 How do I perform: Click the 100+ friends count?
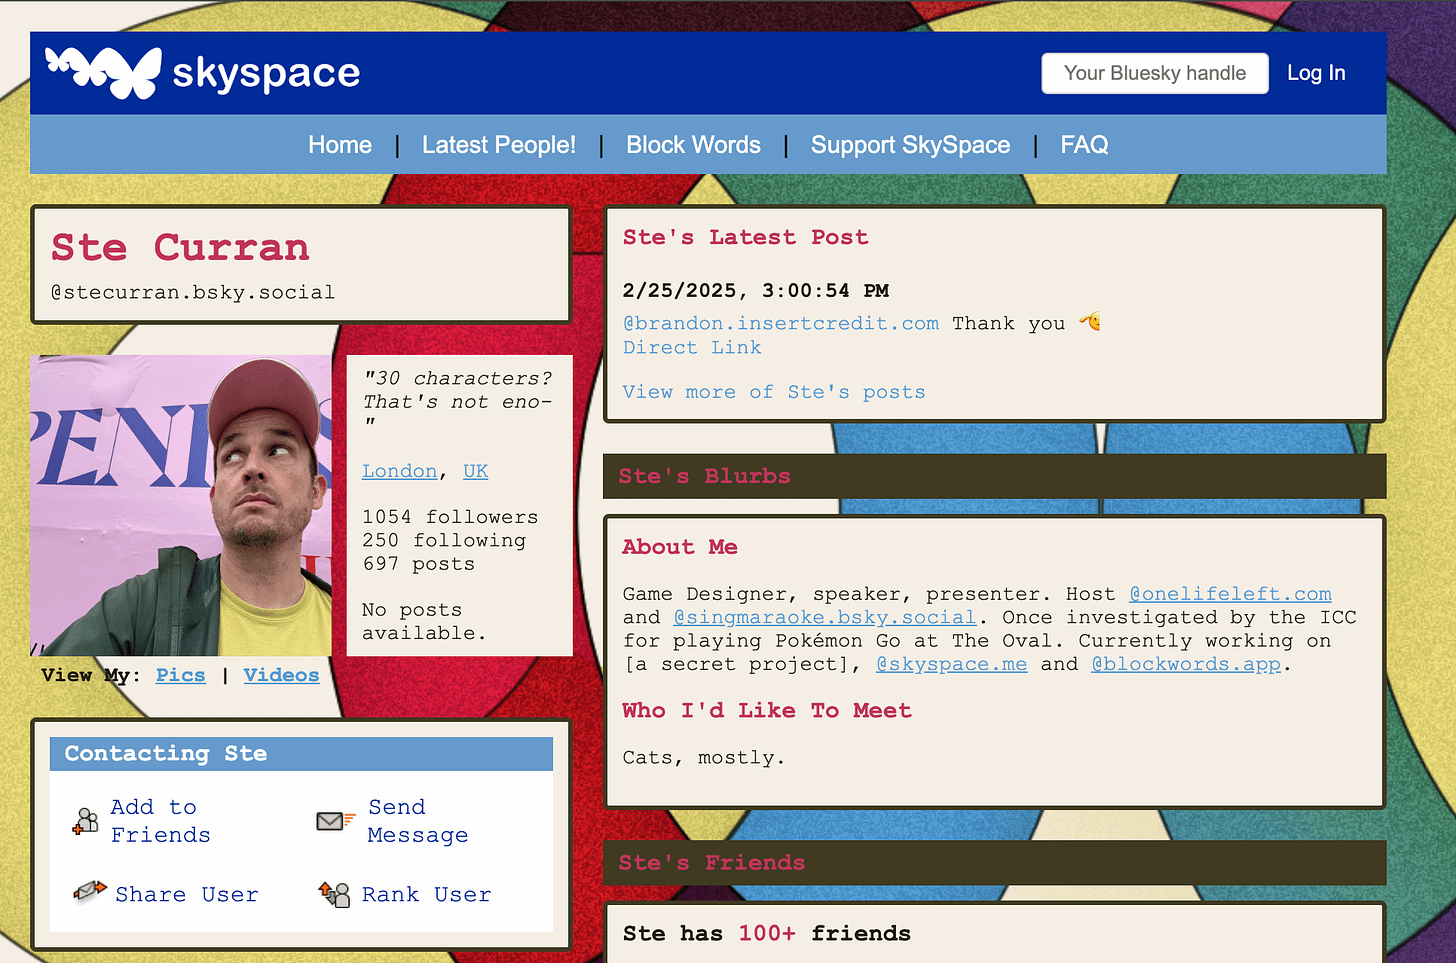click(767, 933)
